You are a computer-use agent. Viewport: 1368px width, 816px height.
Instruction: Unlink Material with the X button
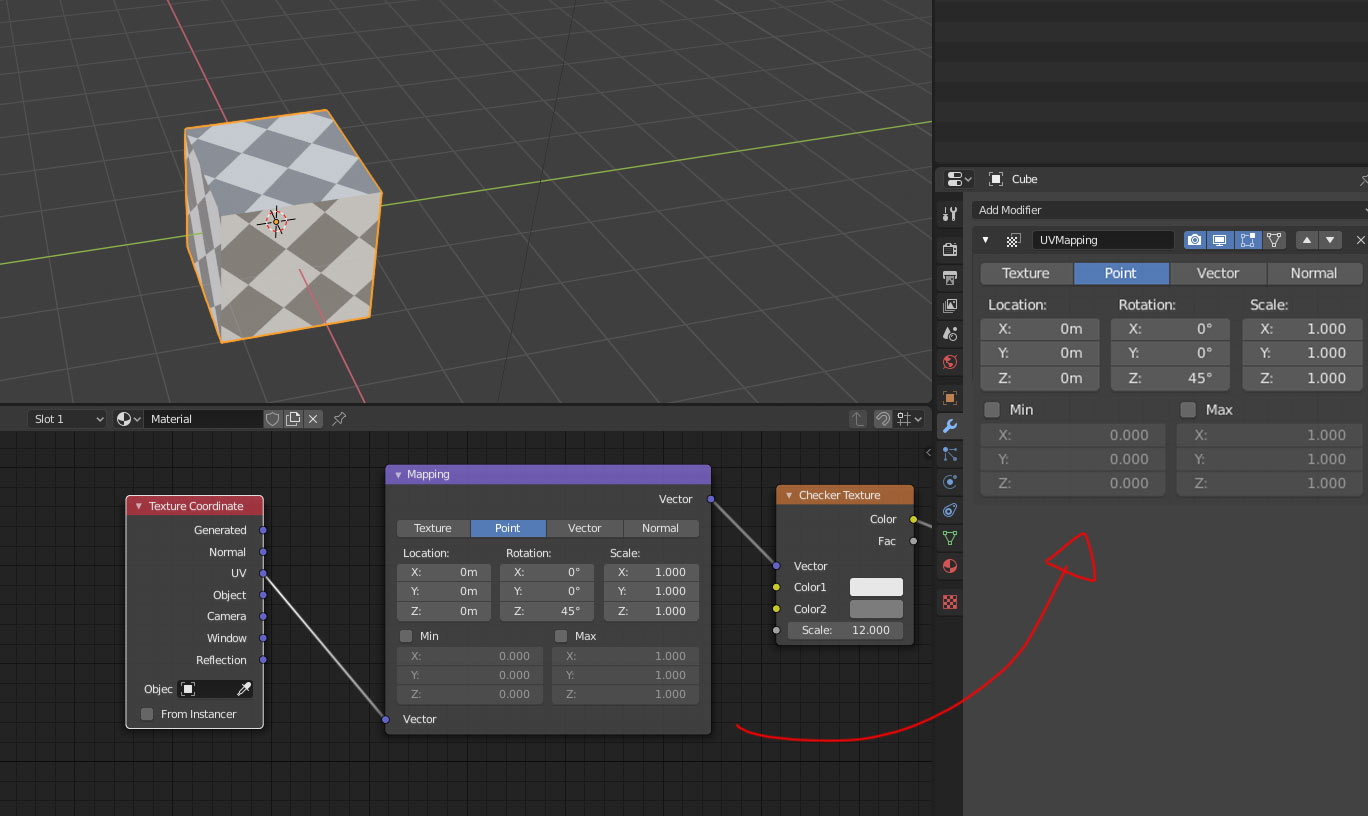tap(313, 419)
